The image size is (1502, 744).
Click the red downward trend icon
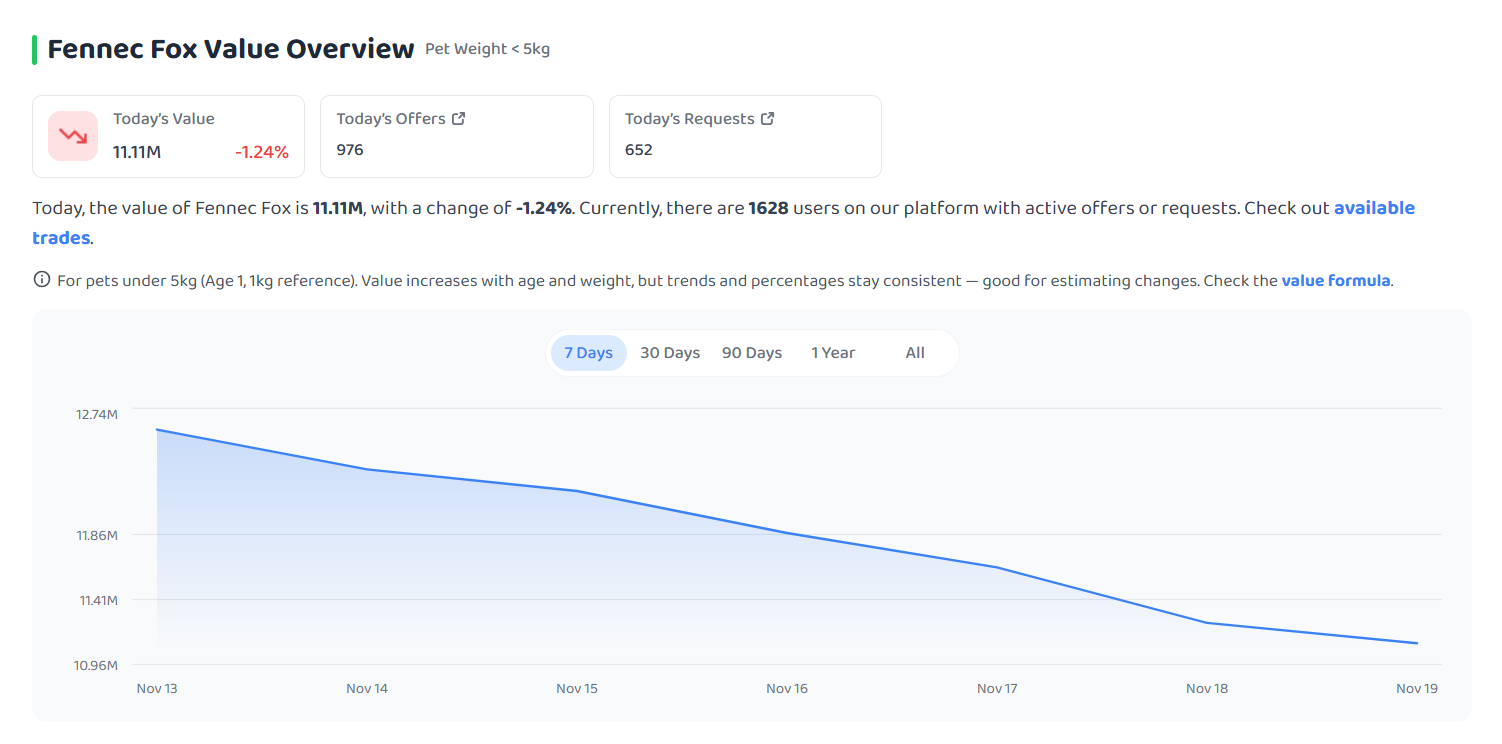(73, 136)
